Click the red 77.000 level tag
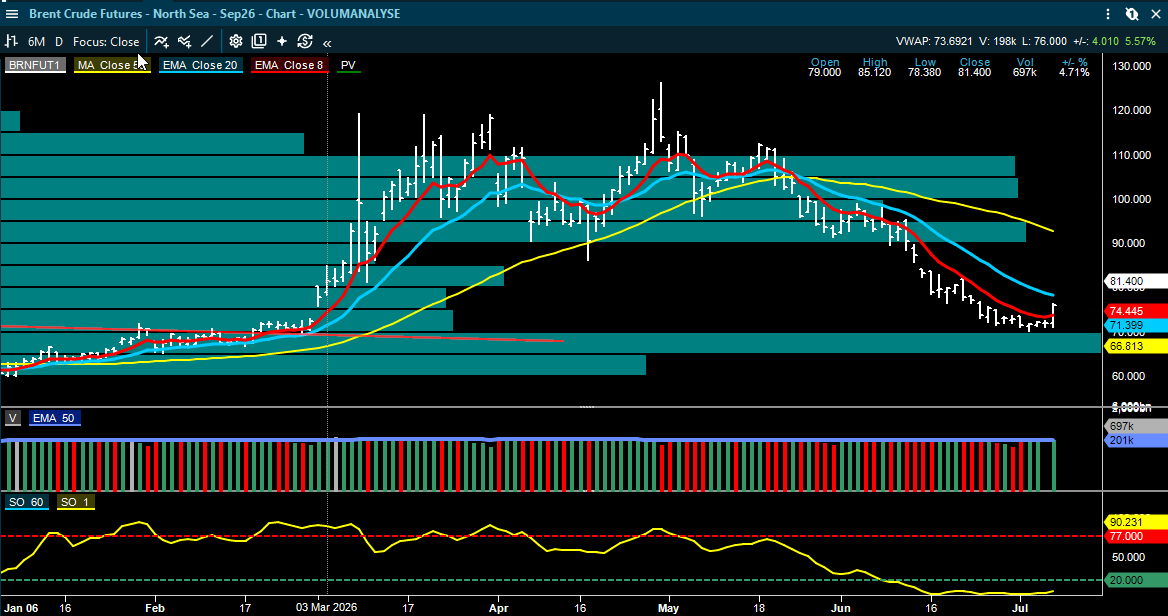Screen dimensions: 1168x616 coord(1135,536)
